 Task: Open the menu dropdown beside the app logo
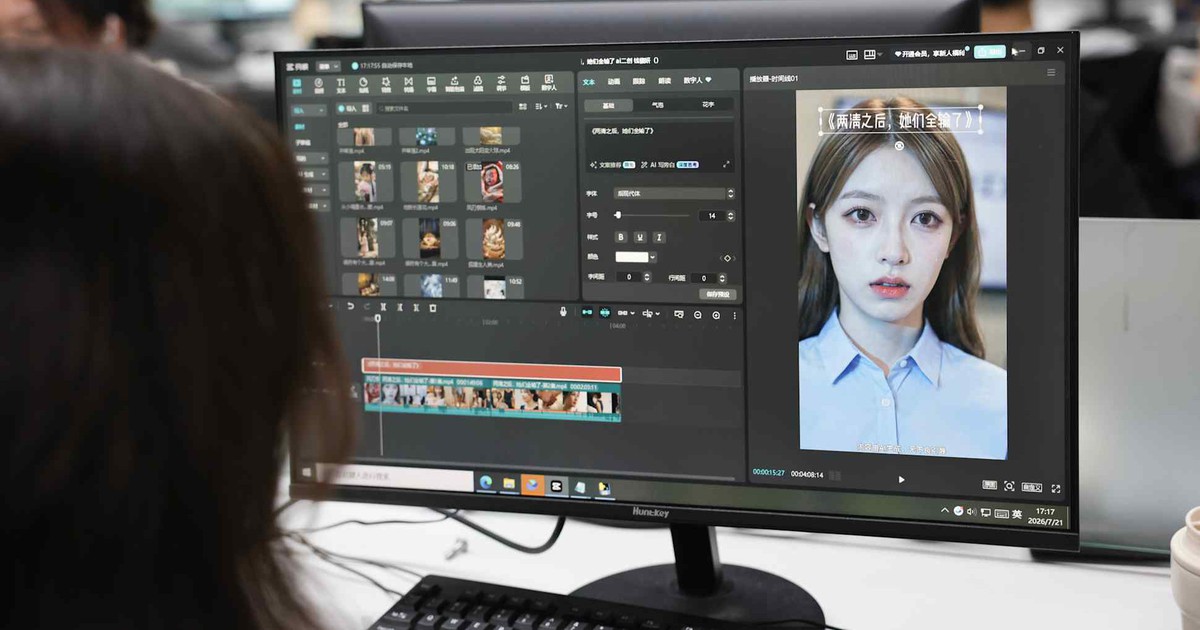pos(326,66)
